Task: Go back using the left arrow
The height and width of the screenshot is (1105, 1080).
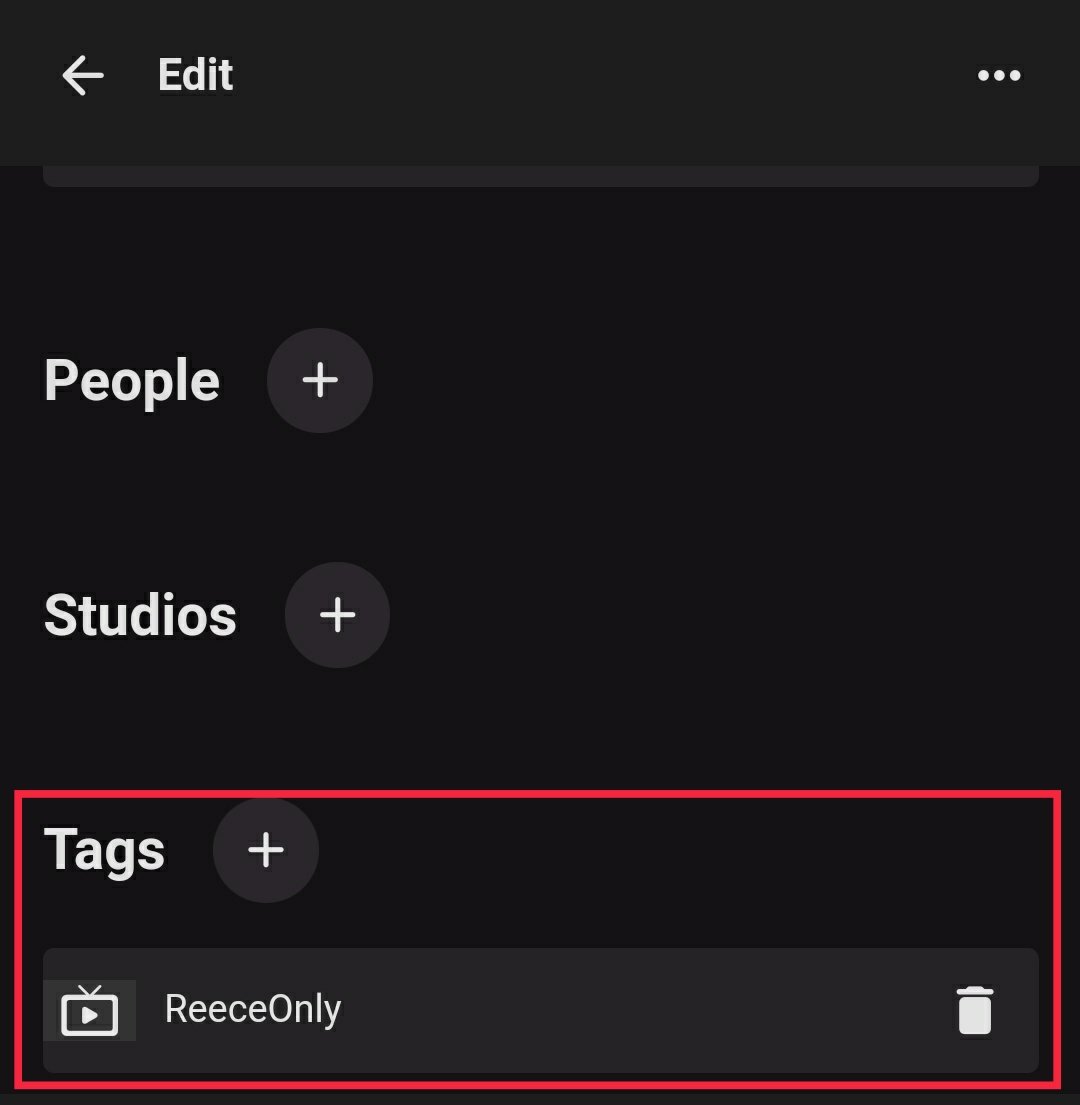Action: coord(82,76)
